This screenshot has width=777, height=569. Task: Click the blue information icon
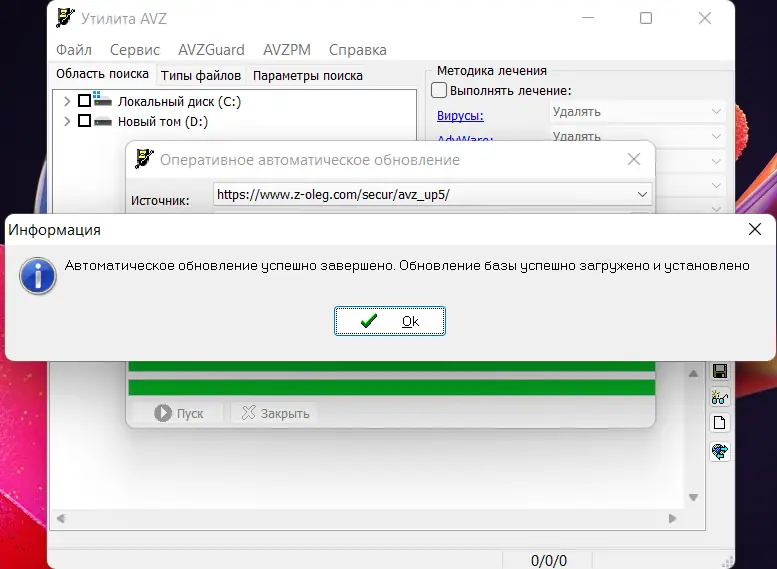click(x=38, y=276)
